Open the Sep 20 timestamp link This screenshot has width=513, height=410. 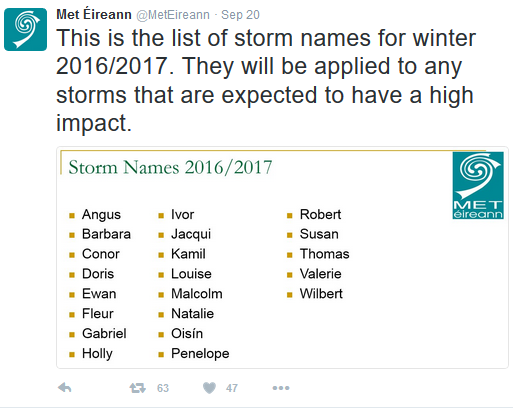(x=240, y=15)
